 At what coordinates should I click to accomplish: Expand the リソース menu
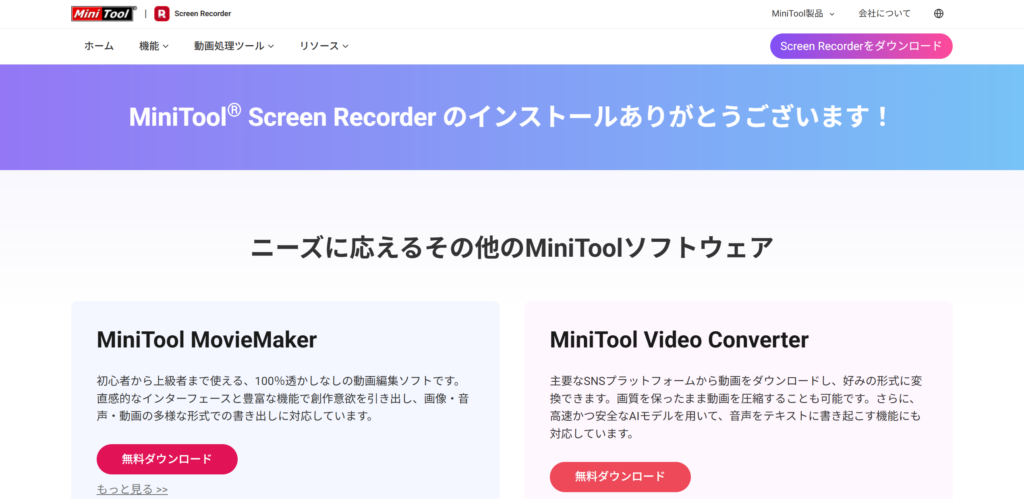pos(324,46)
